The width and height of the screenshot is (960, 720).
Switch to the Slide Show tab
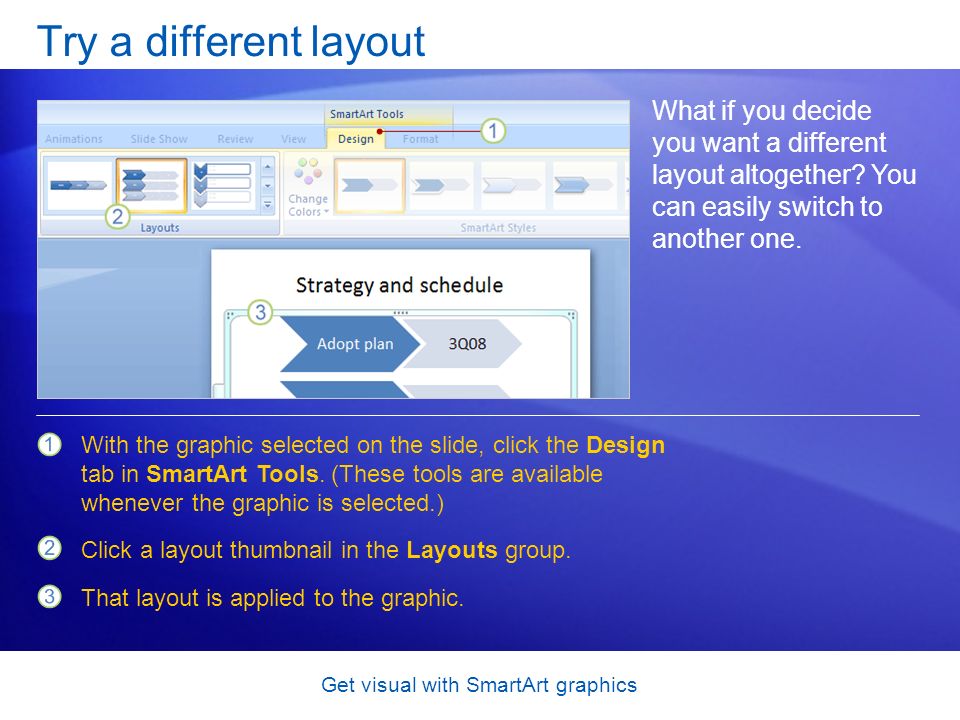tap(159, 139)
